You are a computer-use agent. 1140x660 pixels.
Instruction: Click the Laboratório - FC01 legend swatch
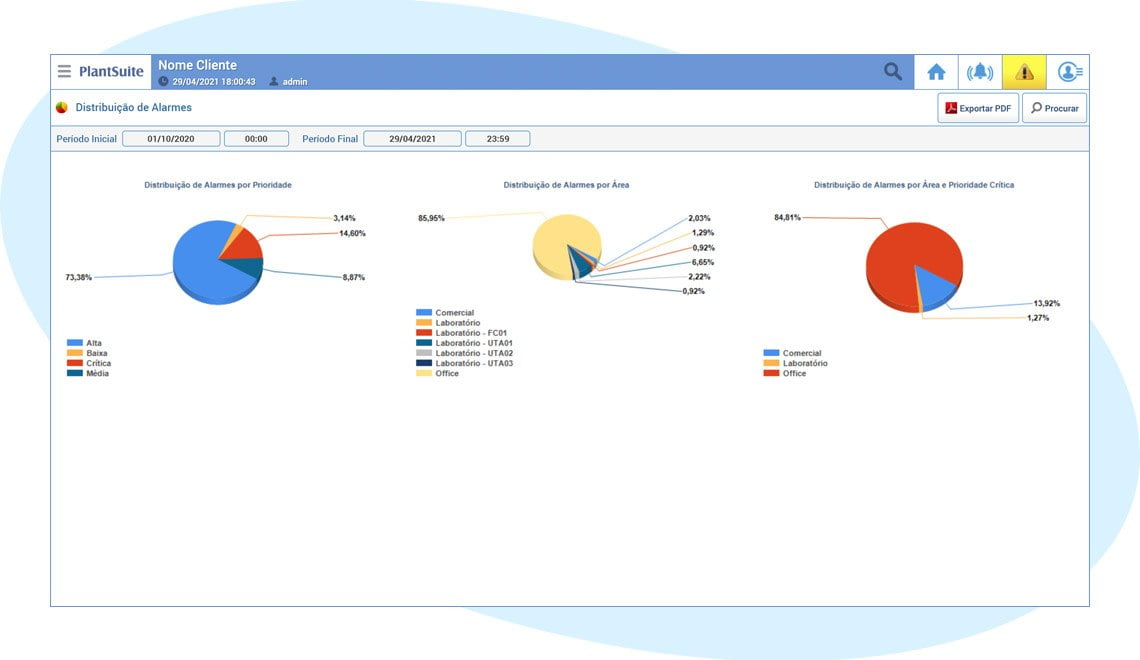click(x=424, y=332)
